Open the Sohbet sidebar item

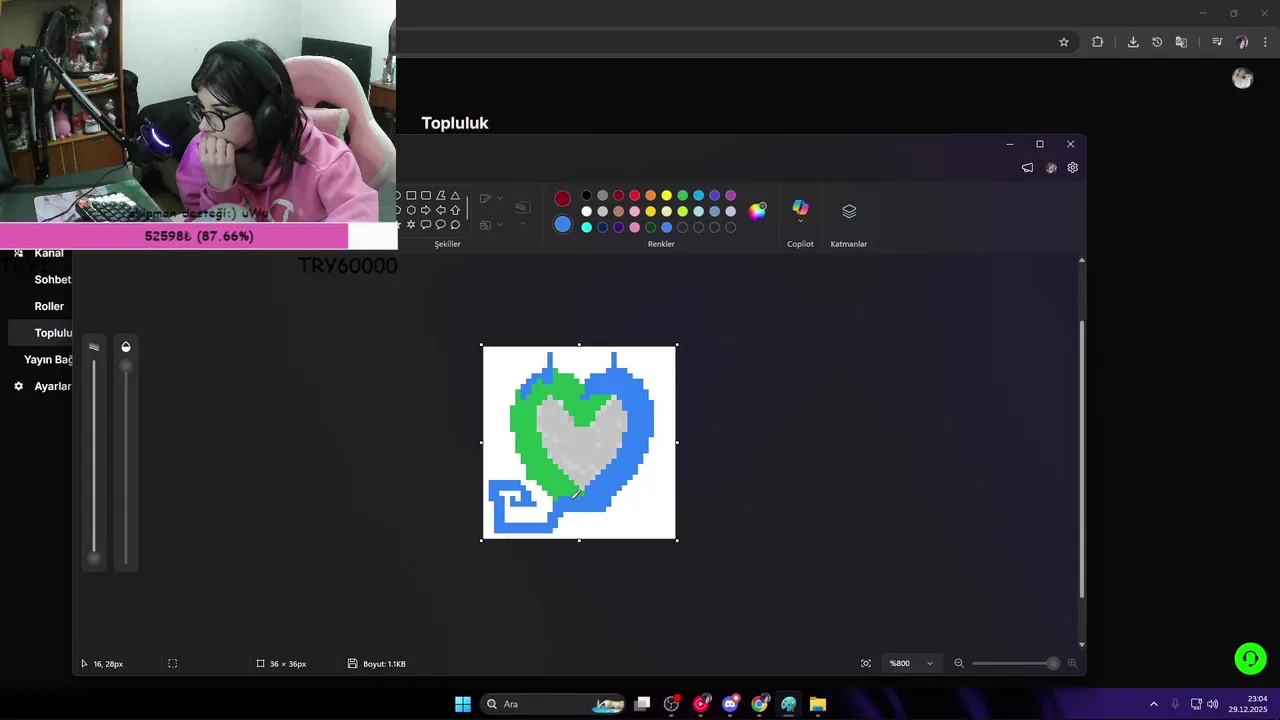coord(52,280)
